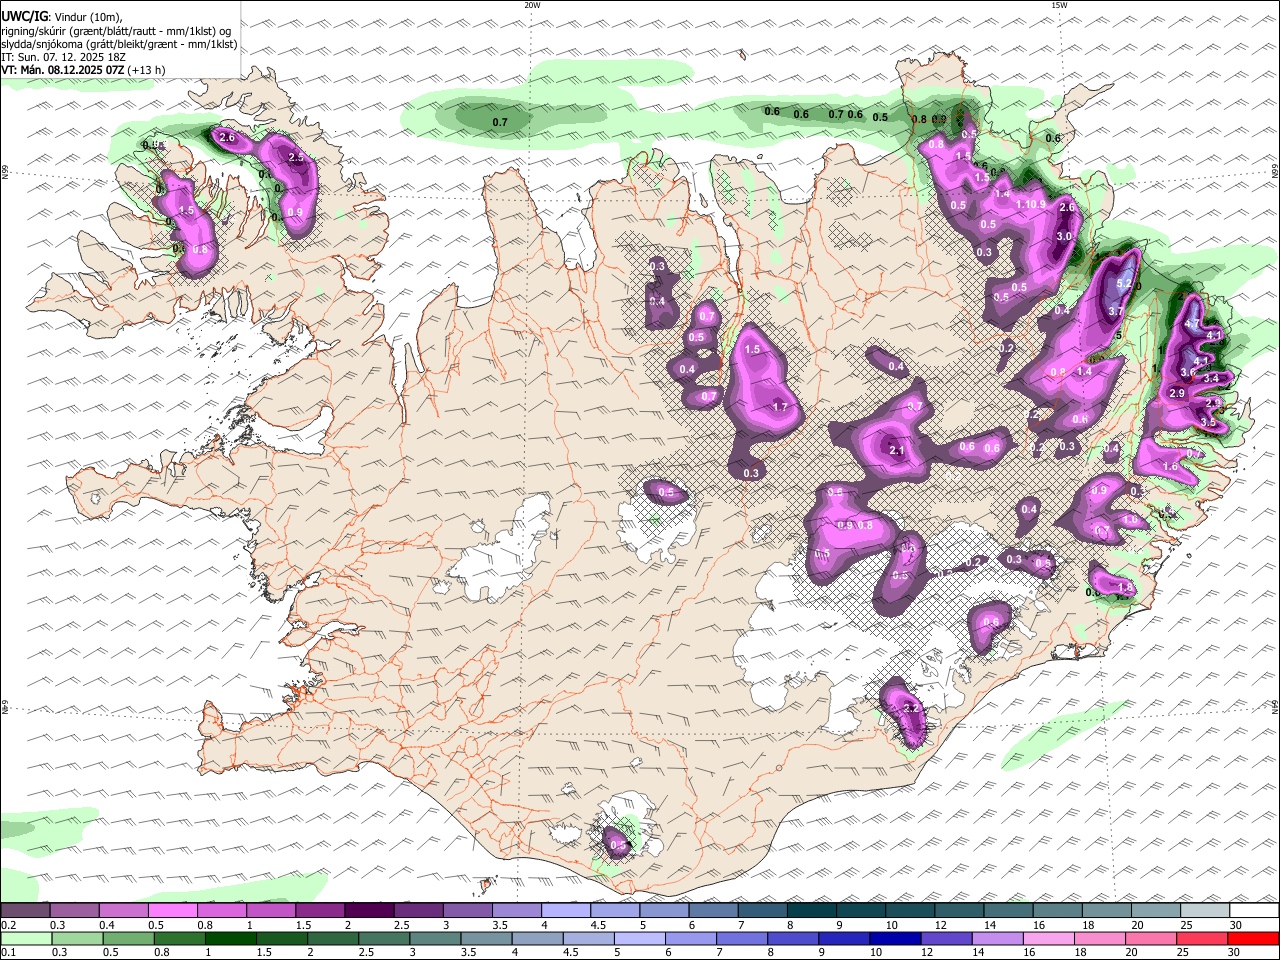This screenshot has height=960, width=1280.
Task: Click the 'IT: Sun. 07. 12. 2025 18Z' line
Action: pos(63,57)
